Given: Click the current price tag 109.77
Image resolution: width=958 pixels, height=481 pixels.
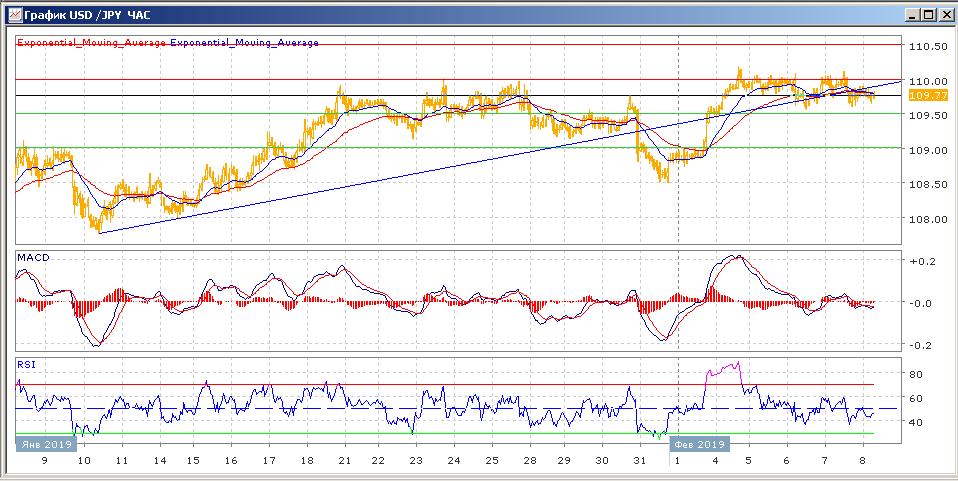Looking at the screenshot, I should (x=927, y=95).
